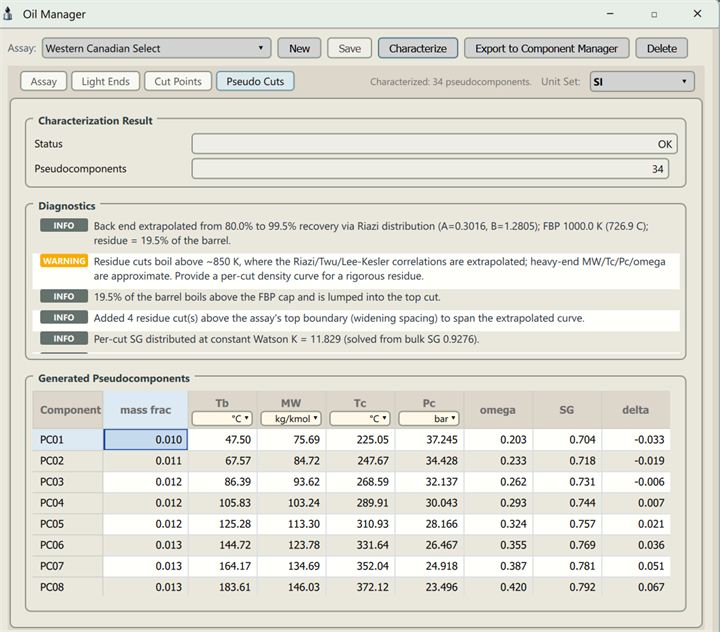Open the MW unit dropdown kg/kmol
The image size is (720, 632).
click(x=291, y=418)
